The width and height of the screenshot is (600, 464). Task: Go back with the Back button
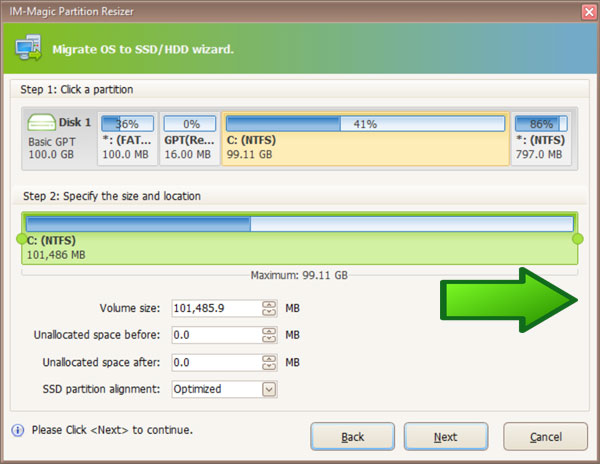click(352, 437)
